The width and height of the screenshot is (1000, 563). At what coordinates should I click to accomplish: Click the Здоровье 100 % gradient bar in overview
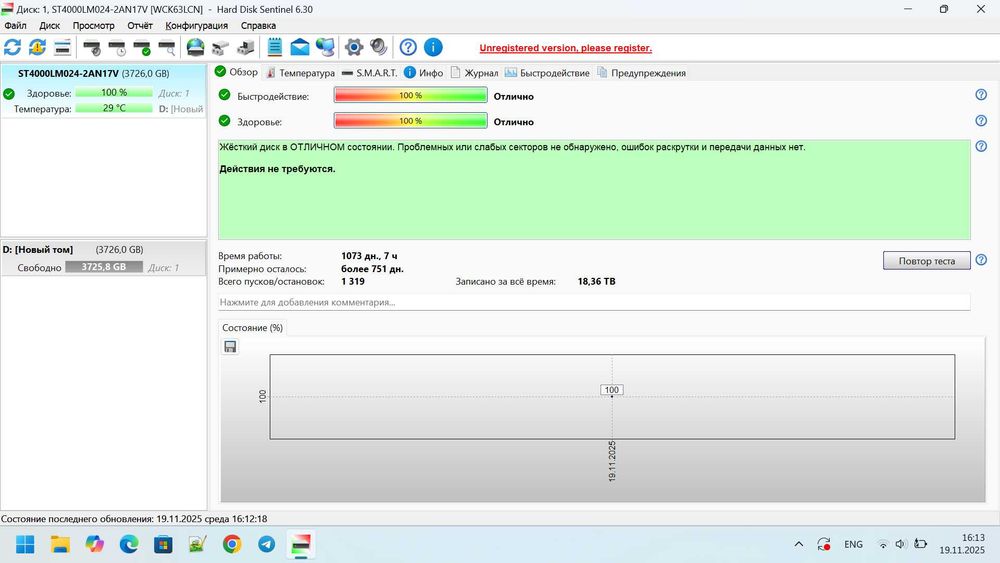411,121
